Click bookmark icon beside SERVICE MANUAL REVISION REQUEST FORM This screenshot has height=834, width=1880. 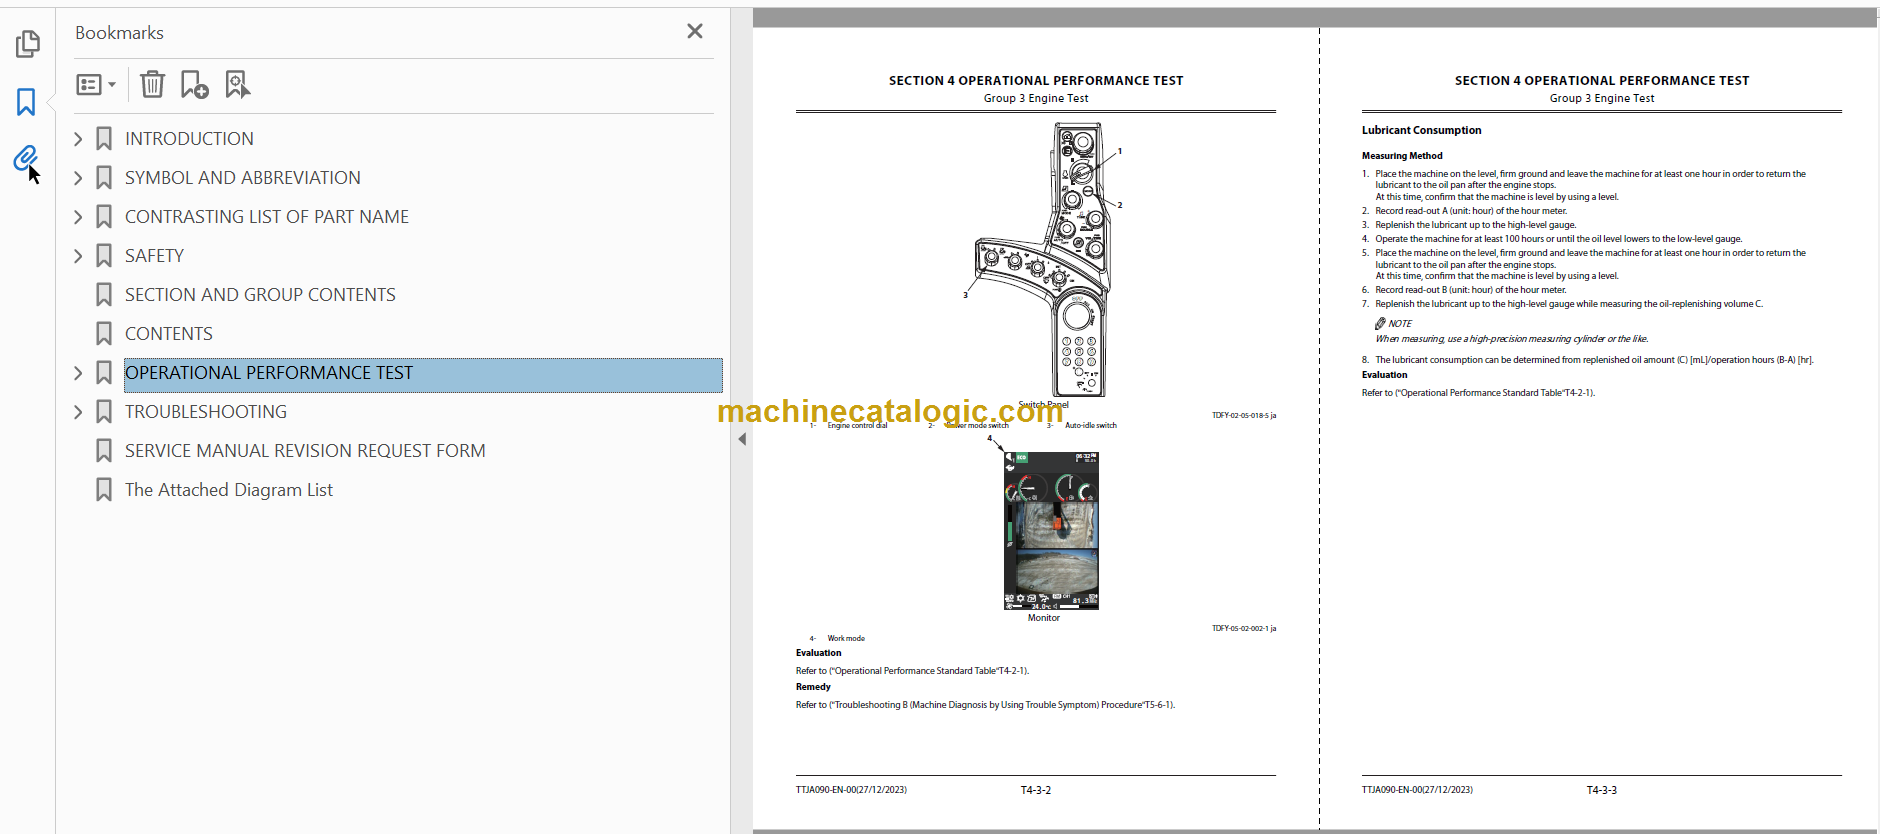(104, 451)
